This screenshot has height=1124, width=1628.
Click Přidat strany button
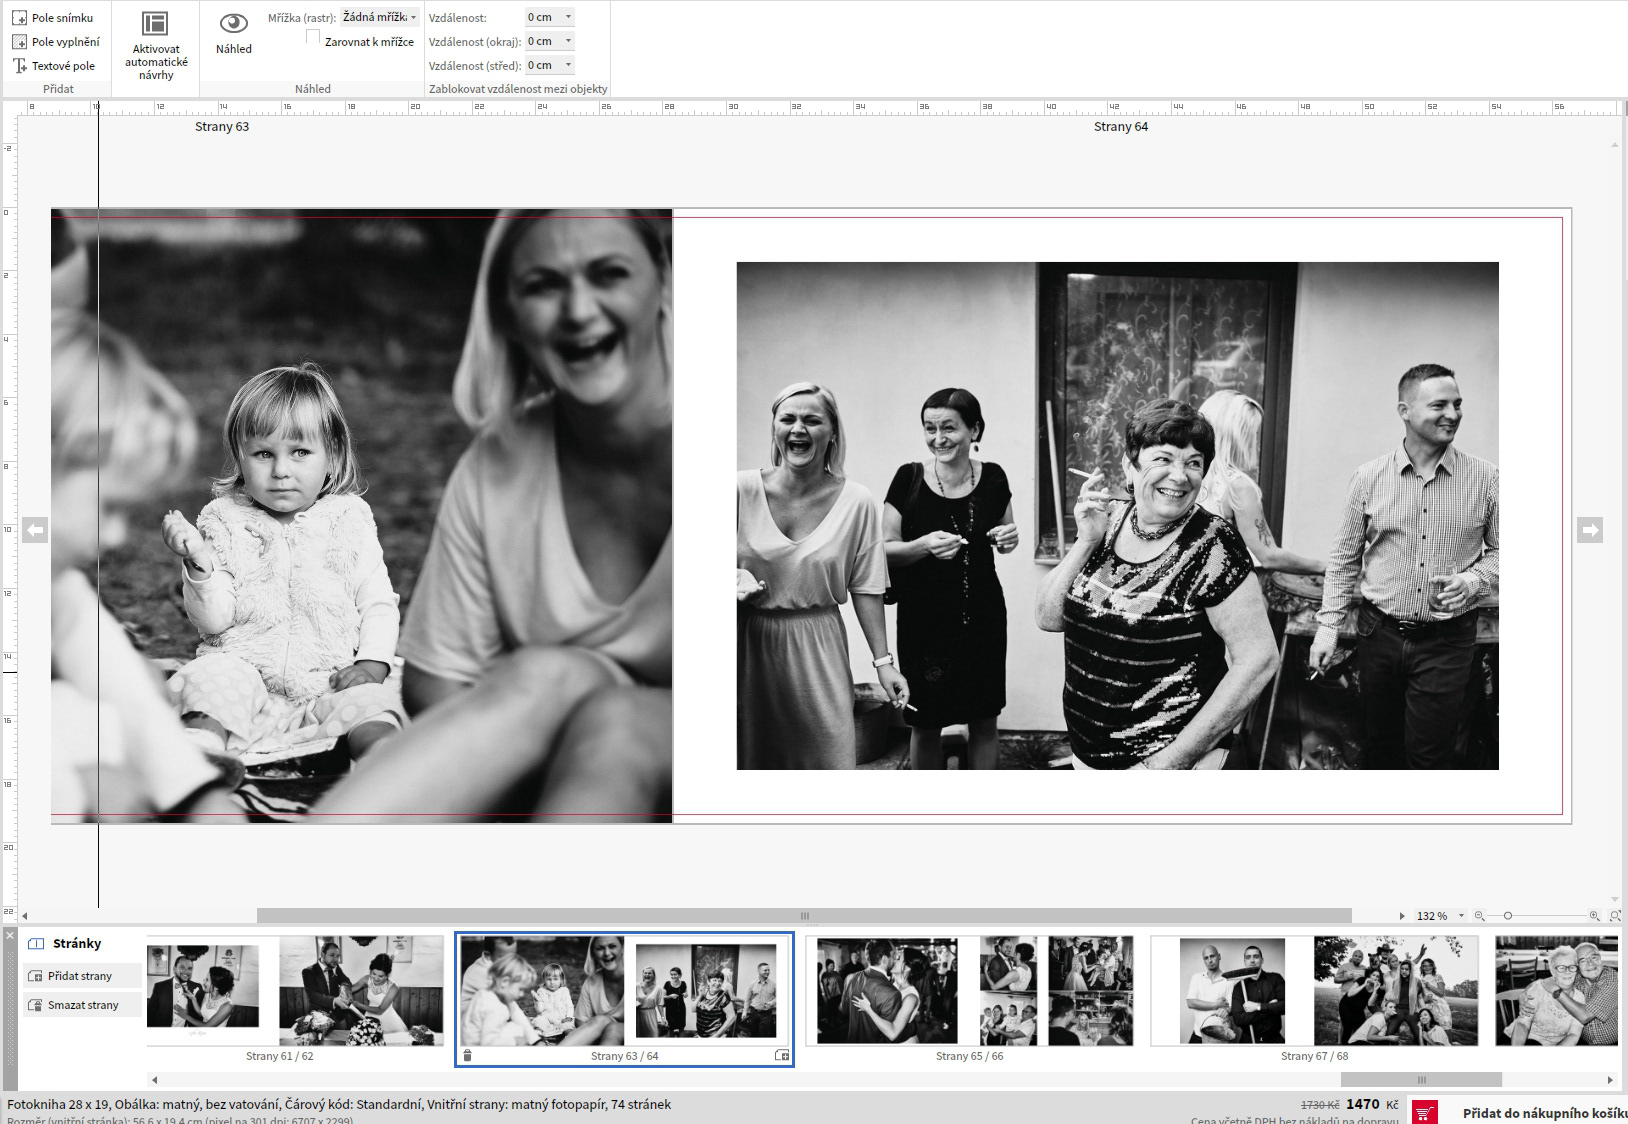pyautogui.click(x=82, y=976)
